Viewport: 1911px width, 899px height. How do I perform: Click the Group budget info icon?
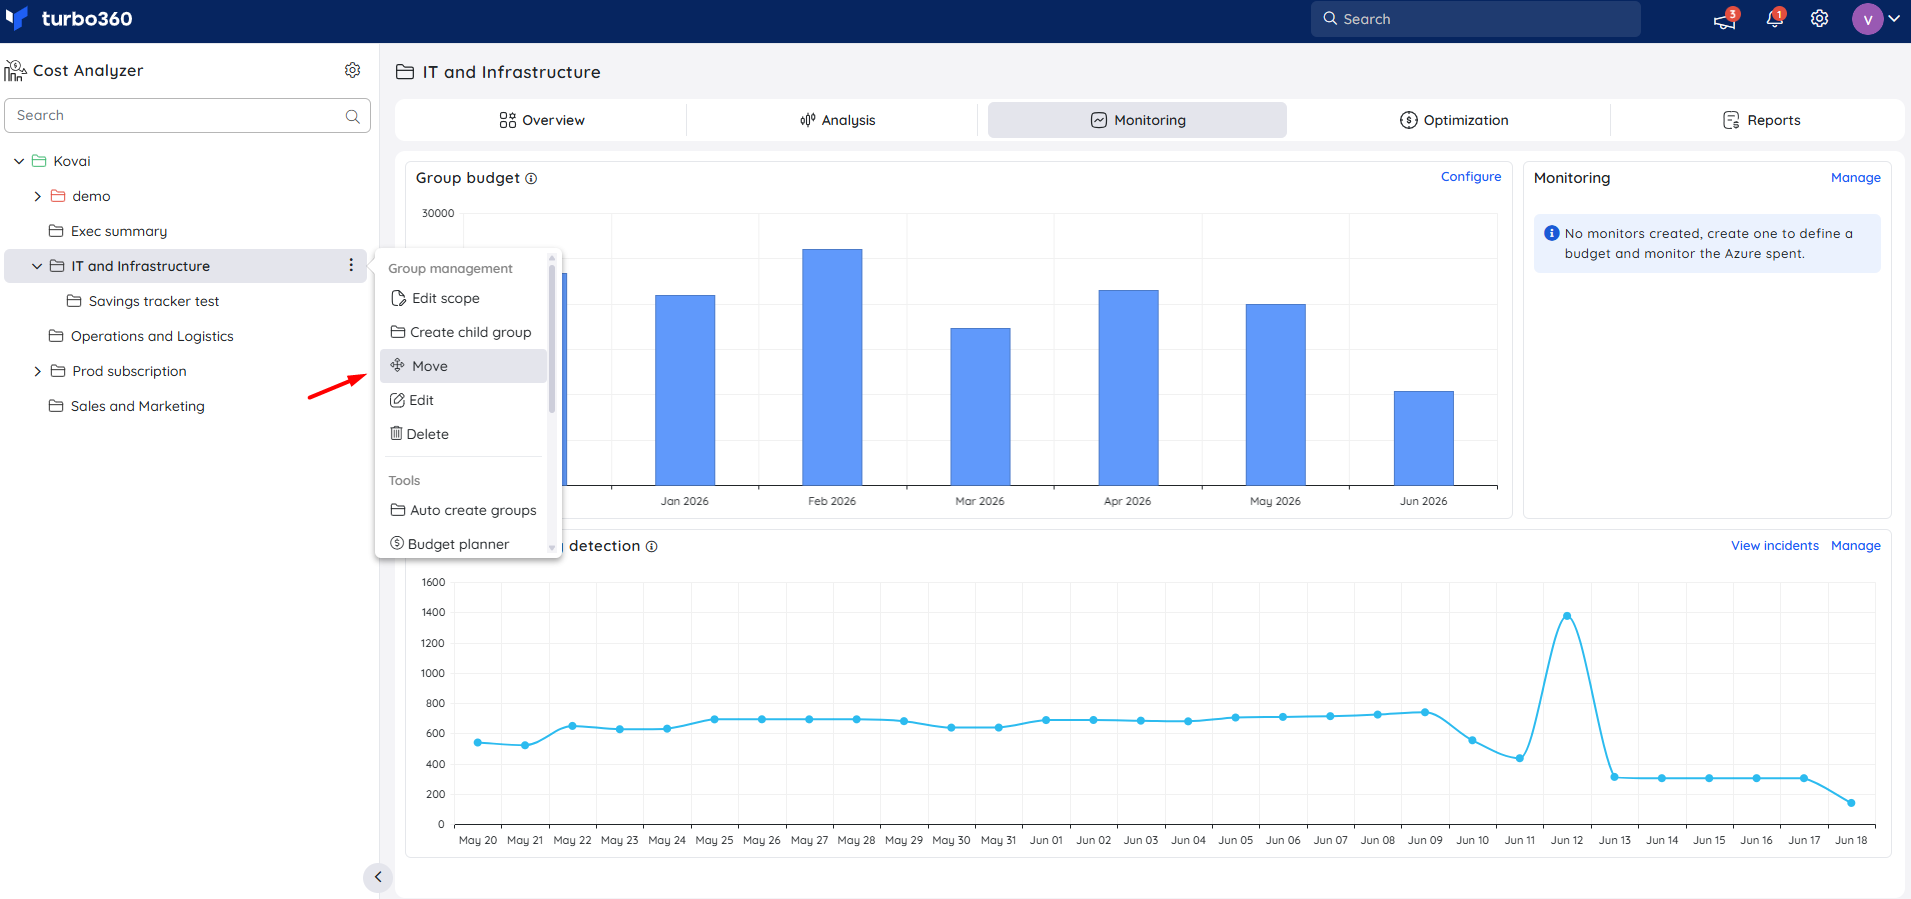point(531,179)
